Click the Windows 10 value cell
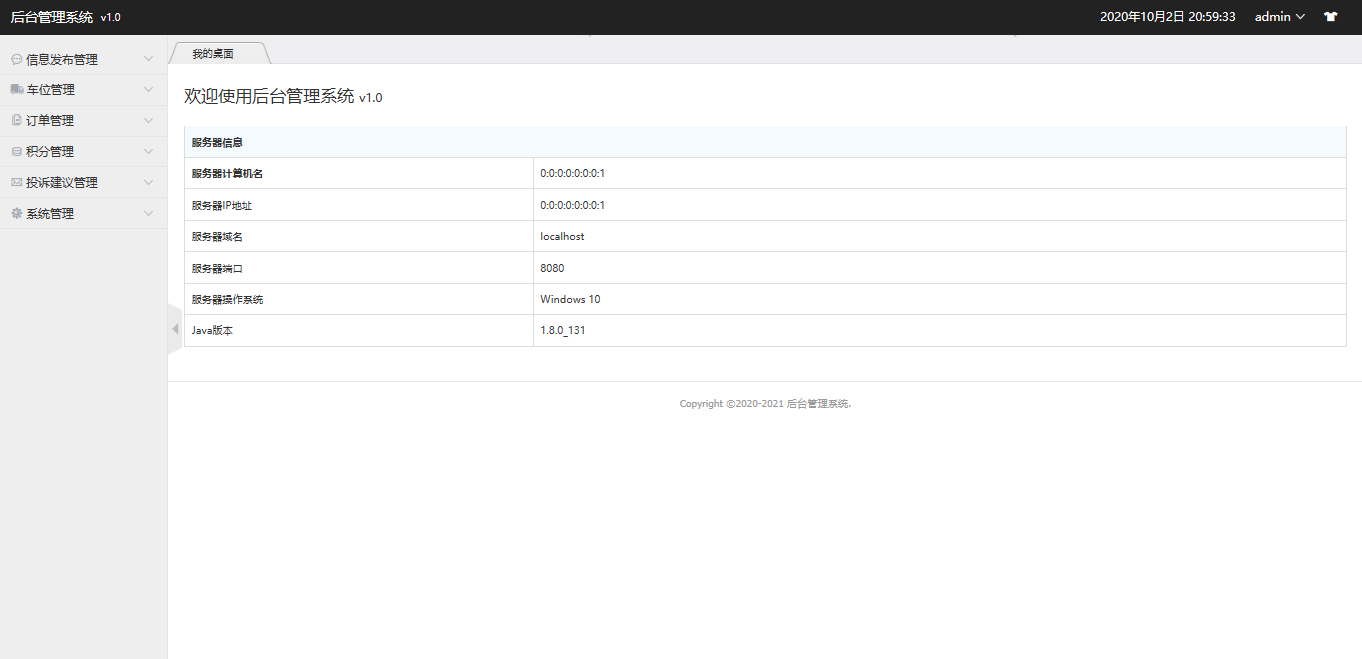The height and width of the screenshot is (659, 1362). (x=940, y=299)
